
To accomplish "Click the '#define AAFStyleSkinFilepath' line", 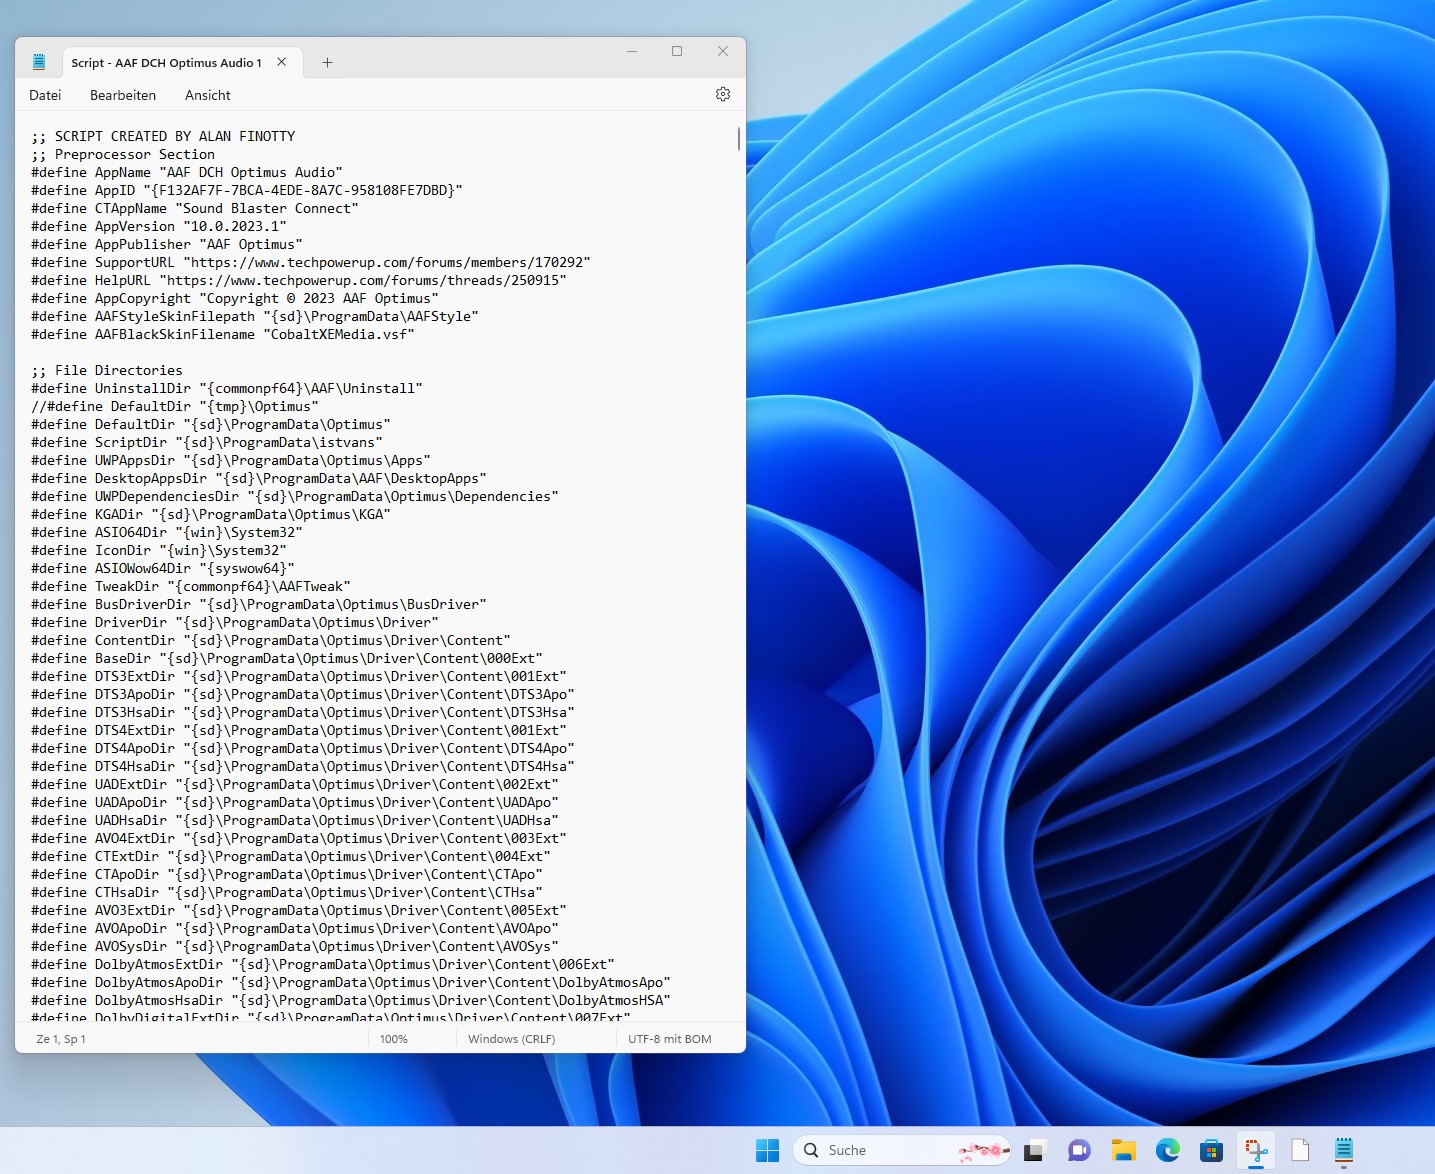I will [255, 316].
